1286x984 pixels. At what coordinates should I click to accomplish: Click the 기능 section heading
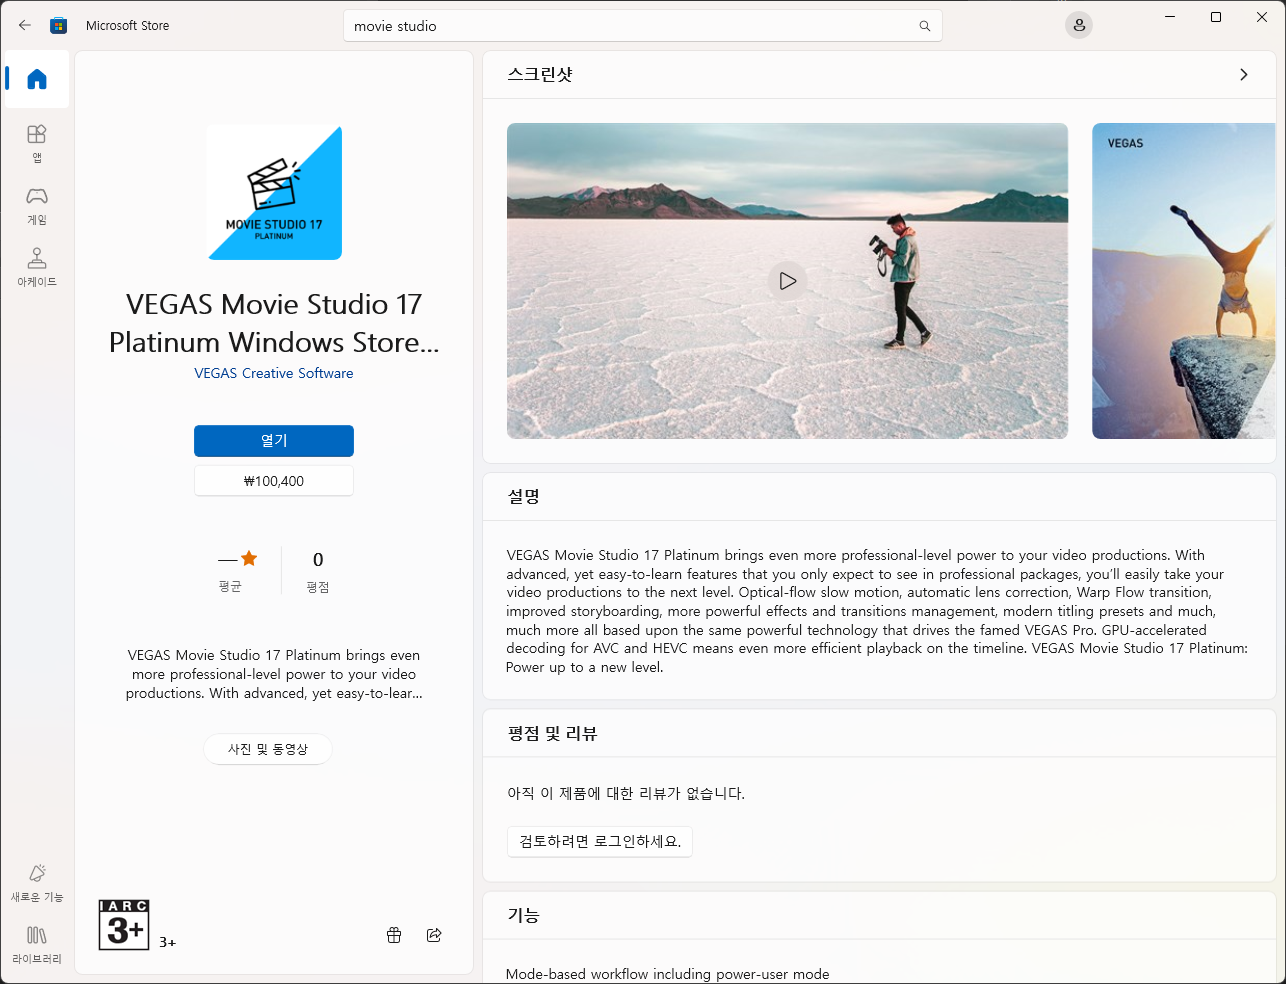[524, 915]
